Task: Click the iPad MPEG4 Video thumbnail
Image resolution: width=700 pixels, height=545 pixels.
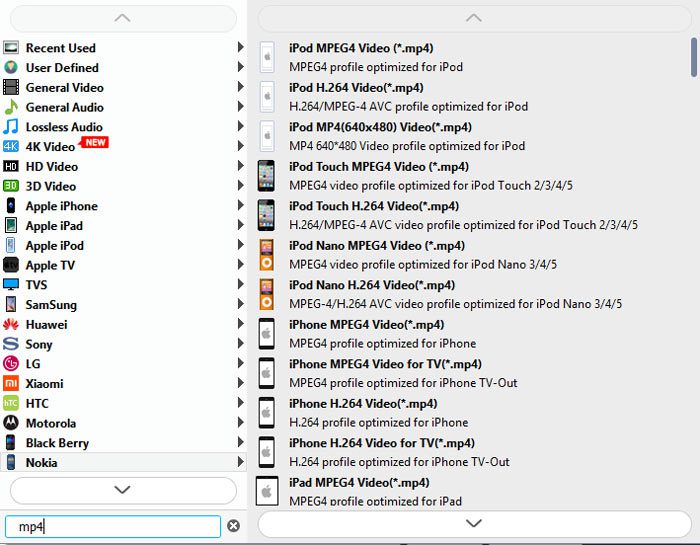Action: click(267, 491)
